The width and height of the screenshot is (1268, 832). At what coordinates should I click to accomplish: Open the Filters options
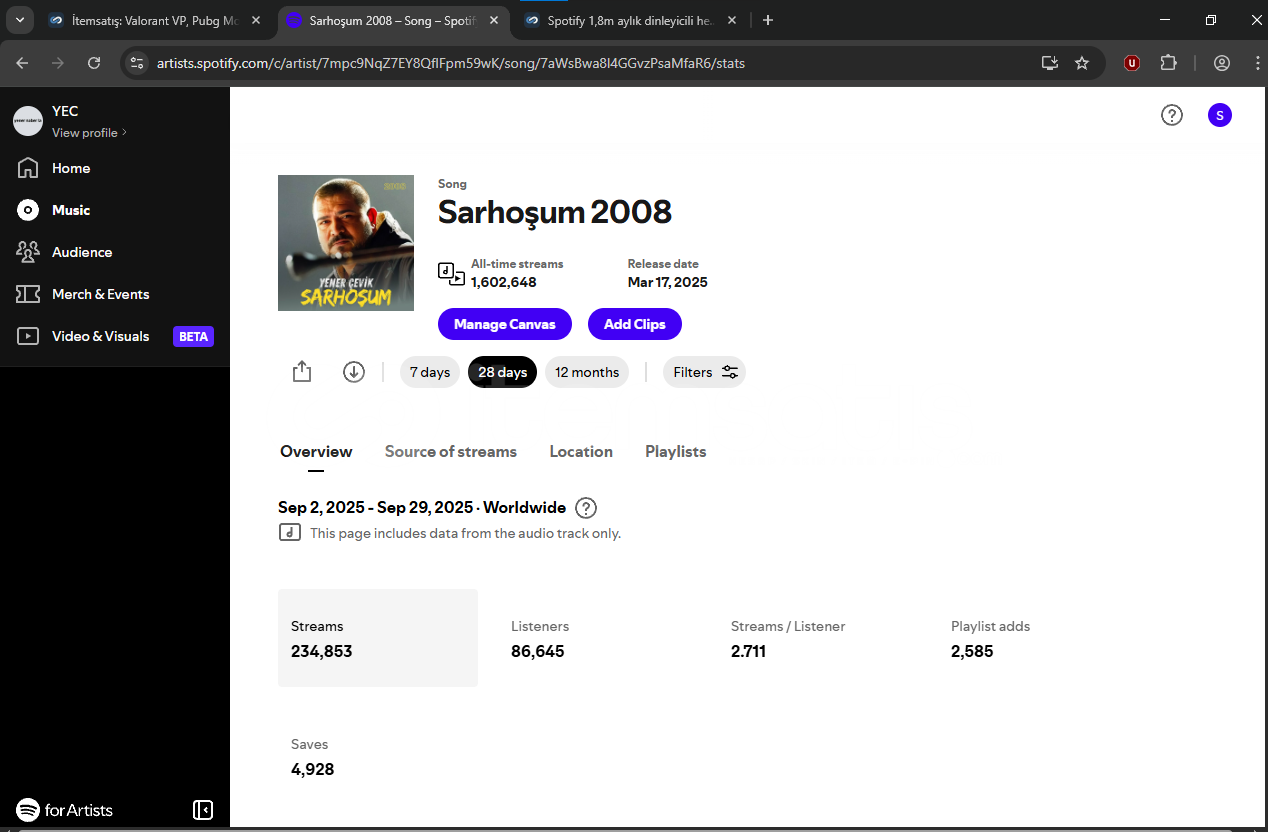(x=704, y=372)
